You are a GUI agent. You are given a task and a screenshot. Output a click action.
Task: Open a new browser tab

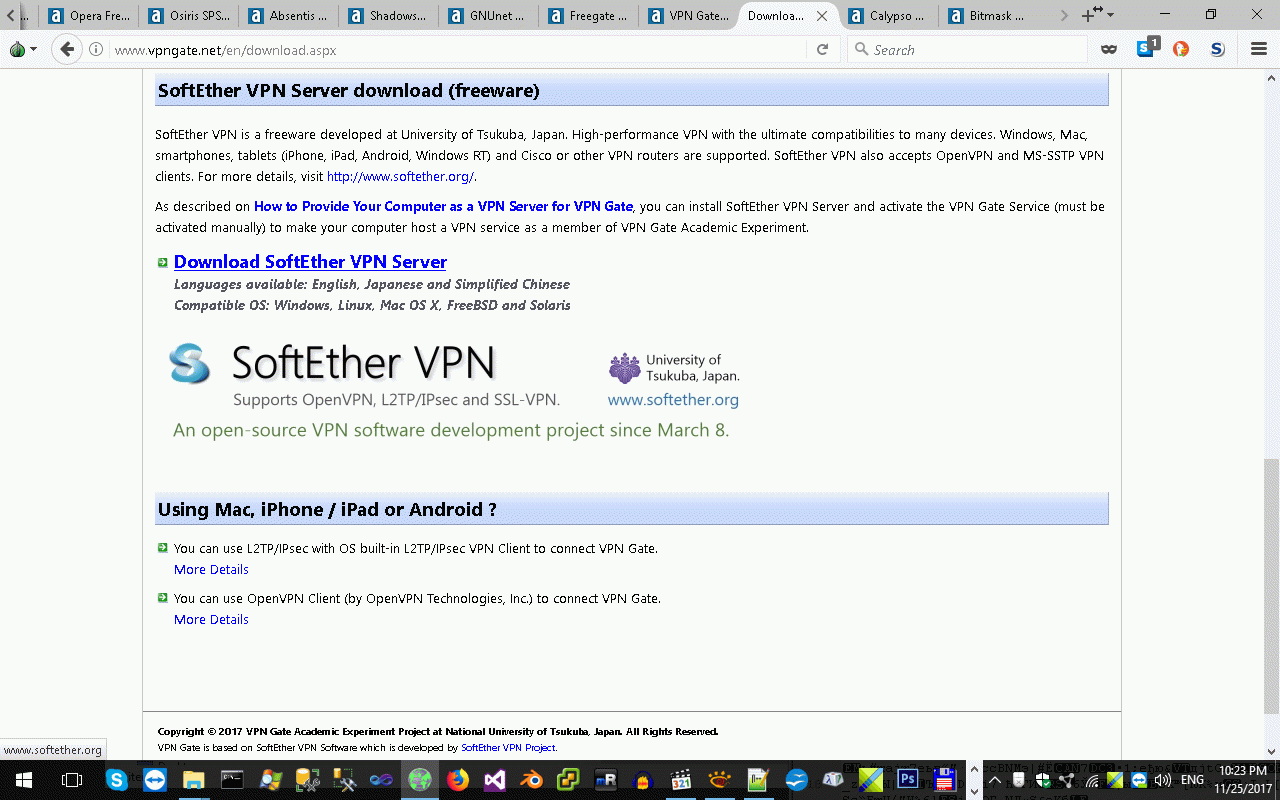point(1090,15)
